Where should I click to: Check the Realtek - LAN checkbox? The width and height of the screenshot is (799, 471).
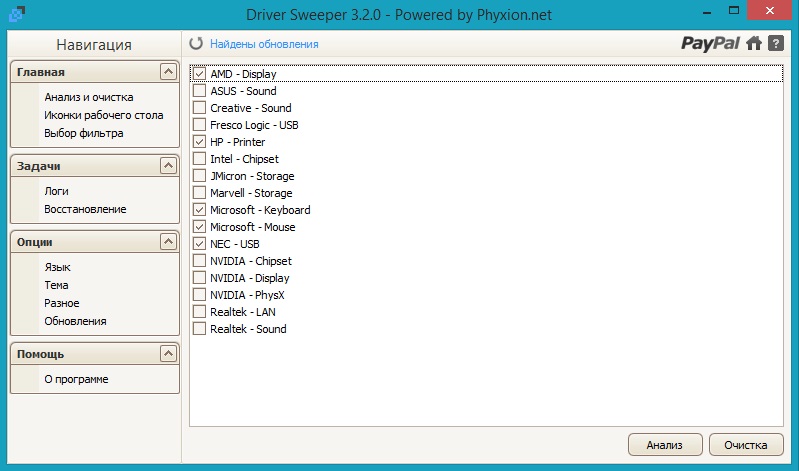pos(199,312)
